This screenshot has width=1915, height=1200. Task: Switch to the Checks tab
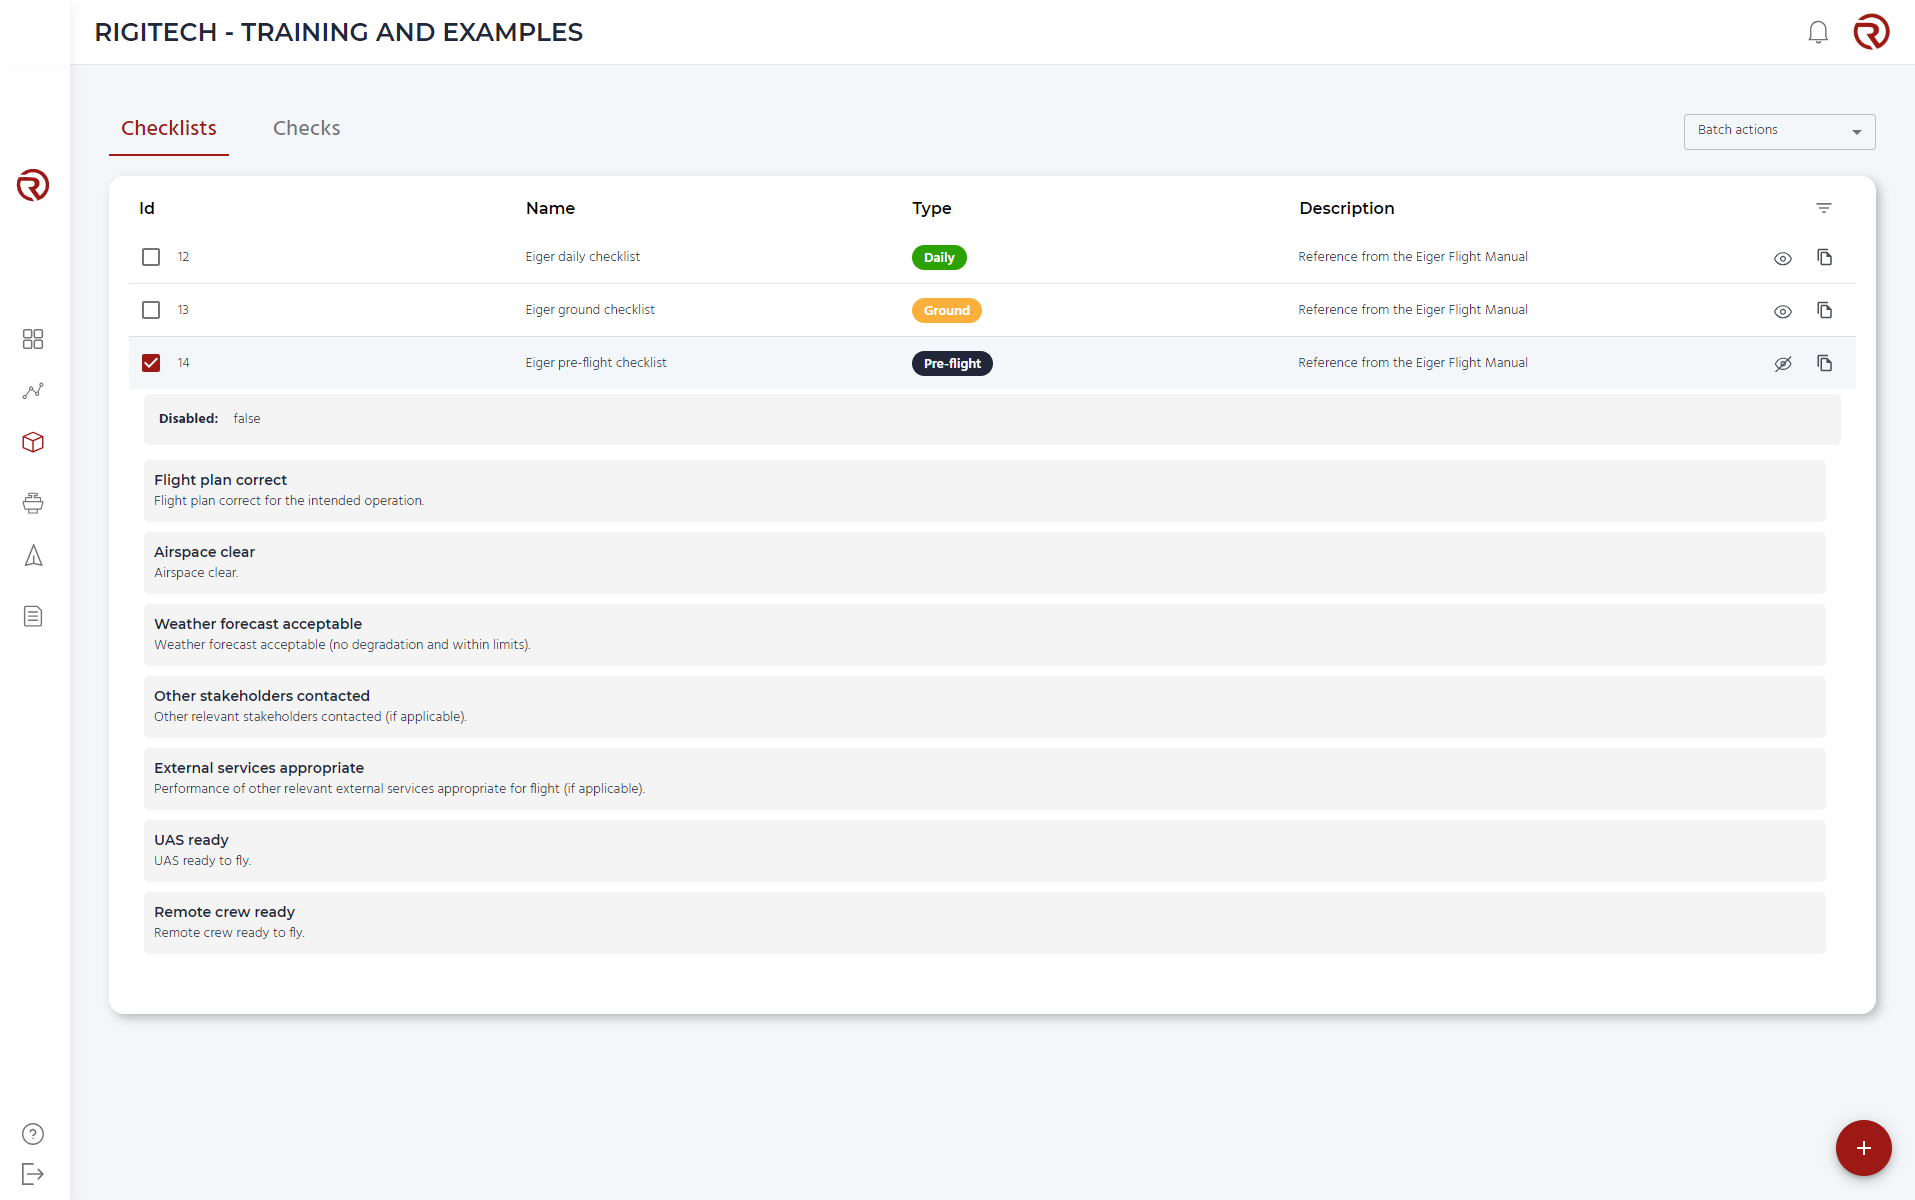tap(307, 128)
